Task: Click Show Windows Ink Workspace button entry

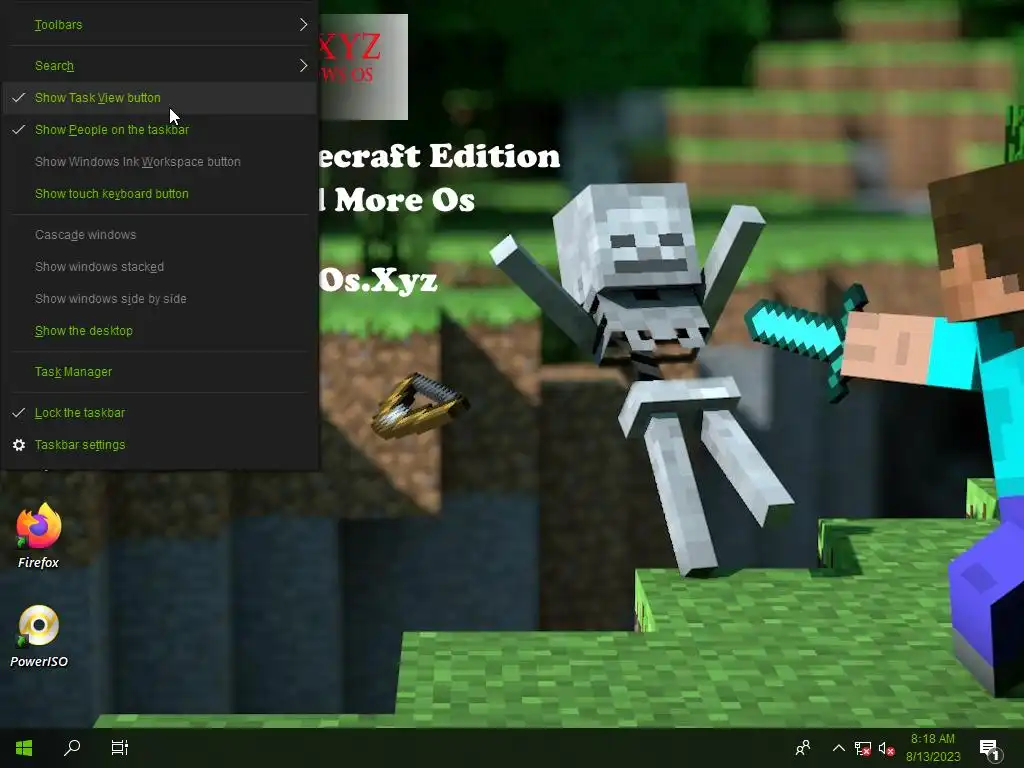Action: click(159, 162)
